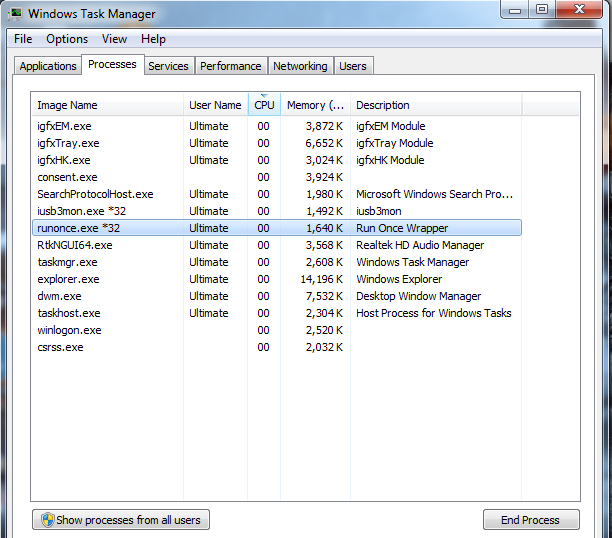
Task: Switch to the Services tab
Action: pyautogui.click(x=168, y=66)
